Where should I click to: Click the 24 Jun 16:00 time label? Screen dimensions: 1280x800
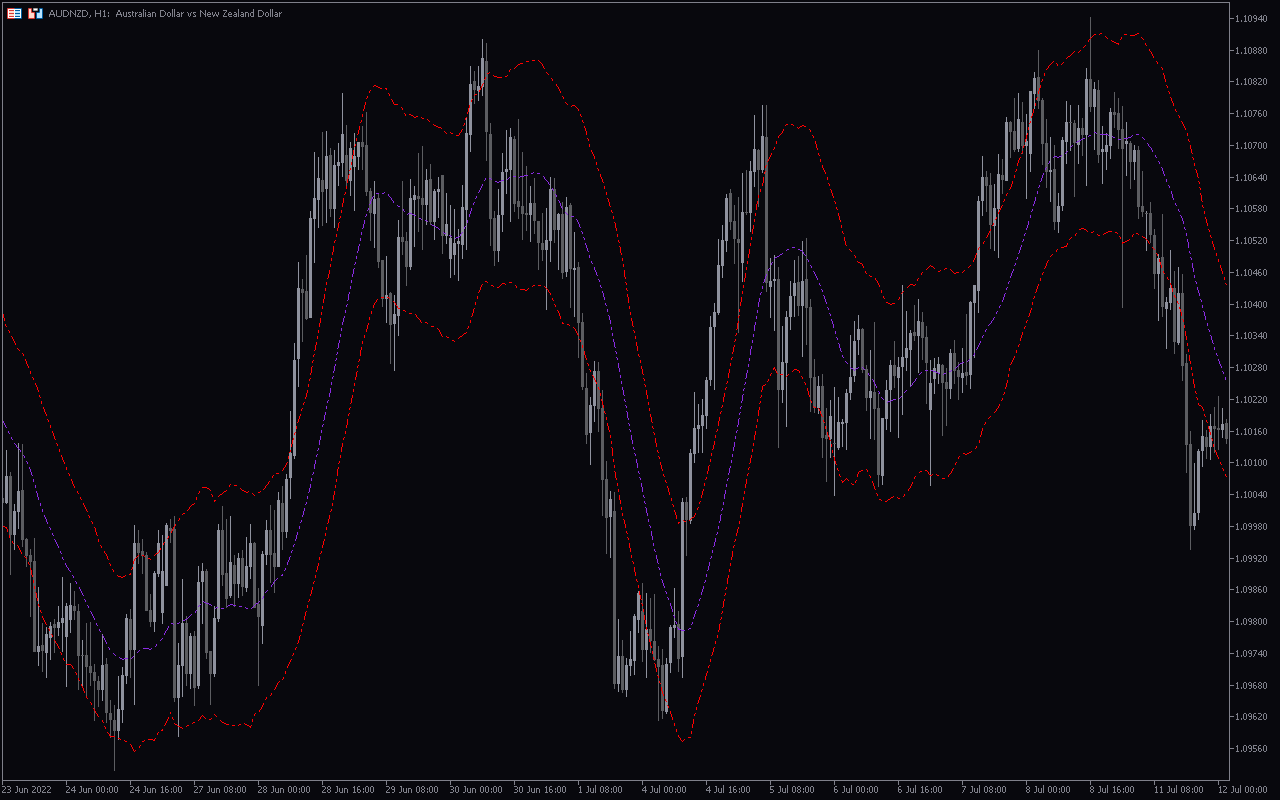click(156, 790)
